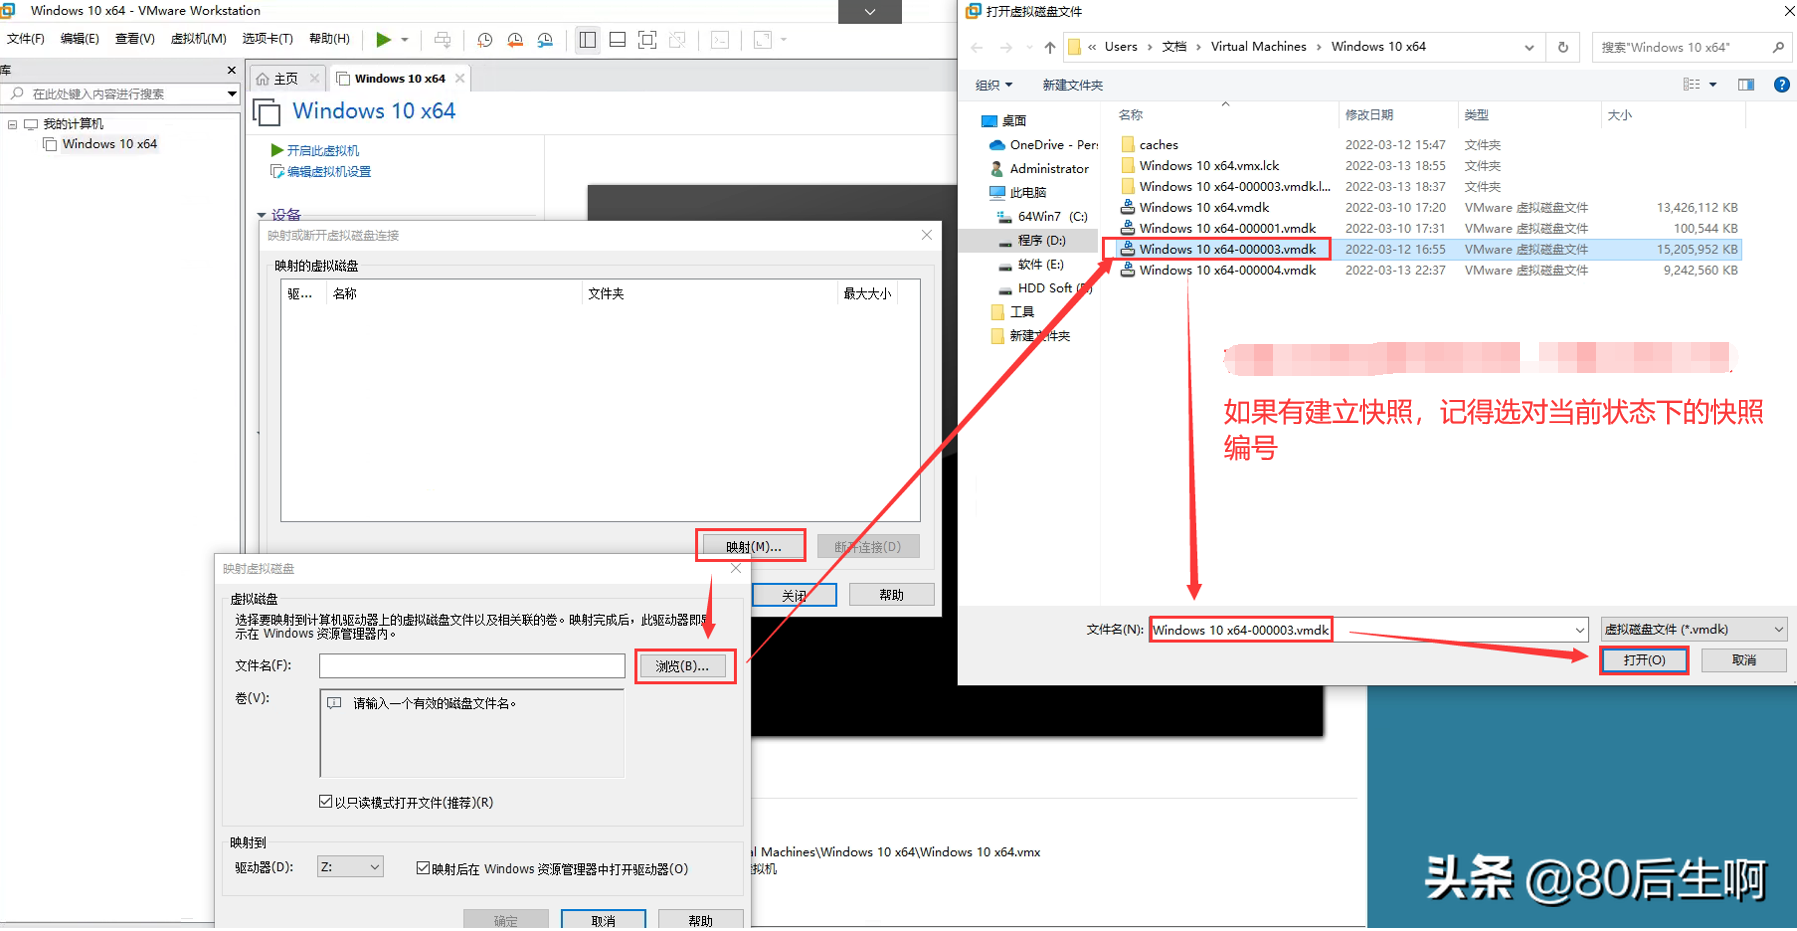Click the refresh icon in file dialog
The height and width of the screenshot is (931, 1797).
[x=1563, y=47]
